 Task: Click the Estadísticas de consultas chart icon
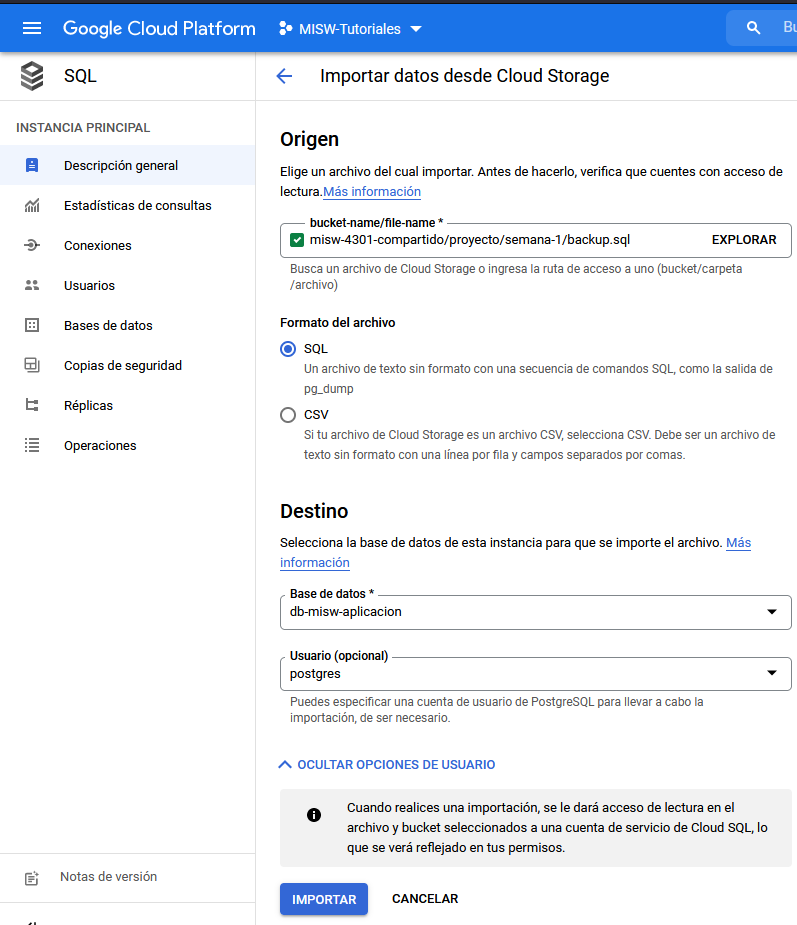(32, 205)
